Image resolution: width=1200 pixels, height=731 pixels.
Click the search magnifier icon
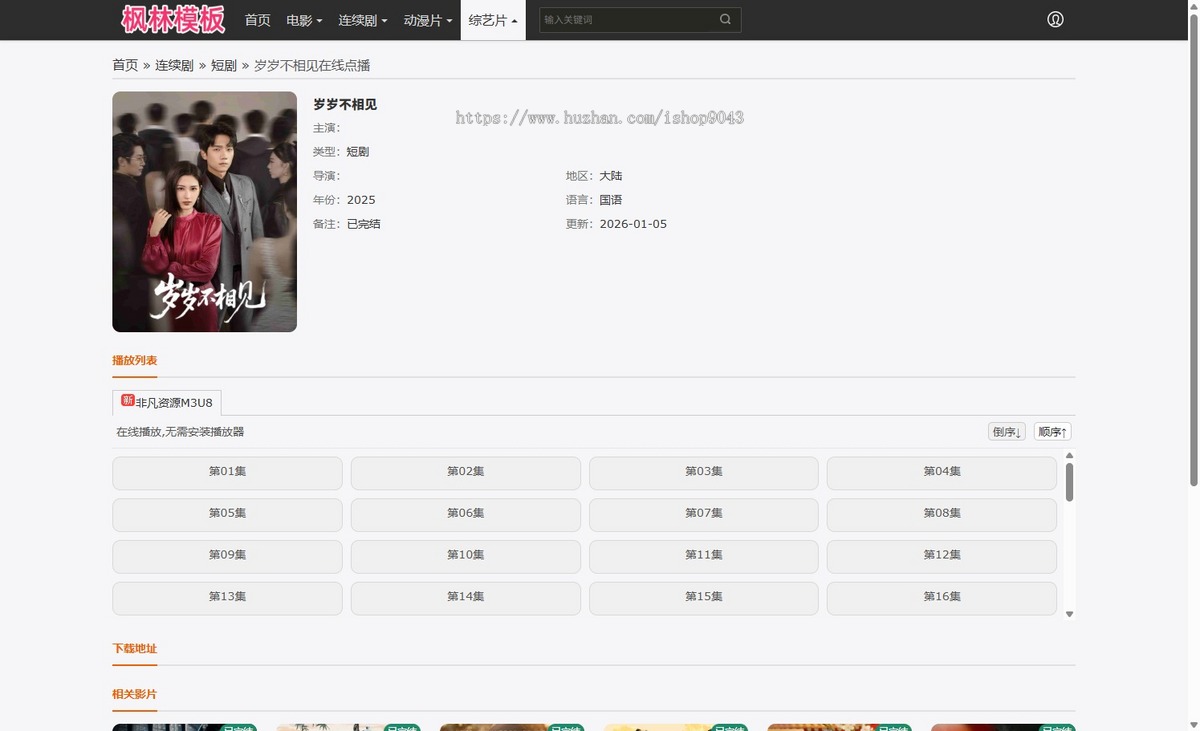point(725,20)
